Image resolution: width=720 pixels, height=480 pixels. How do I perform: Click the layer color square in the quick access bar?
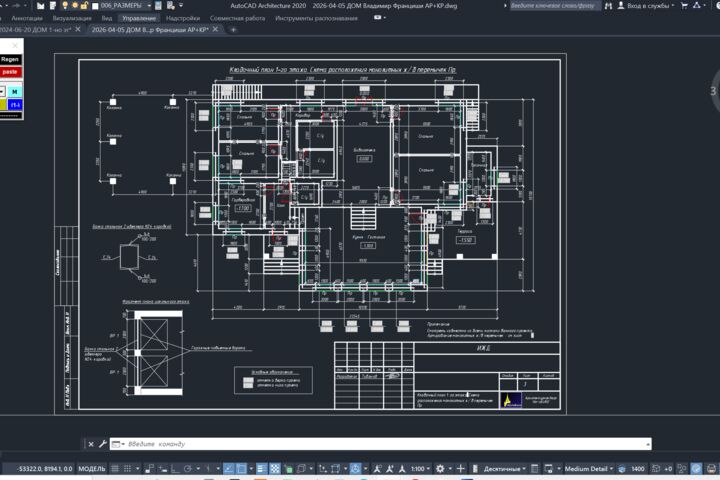tap(96, 6)
